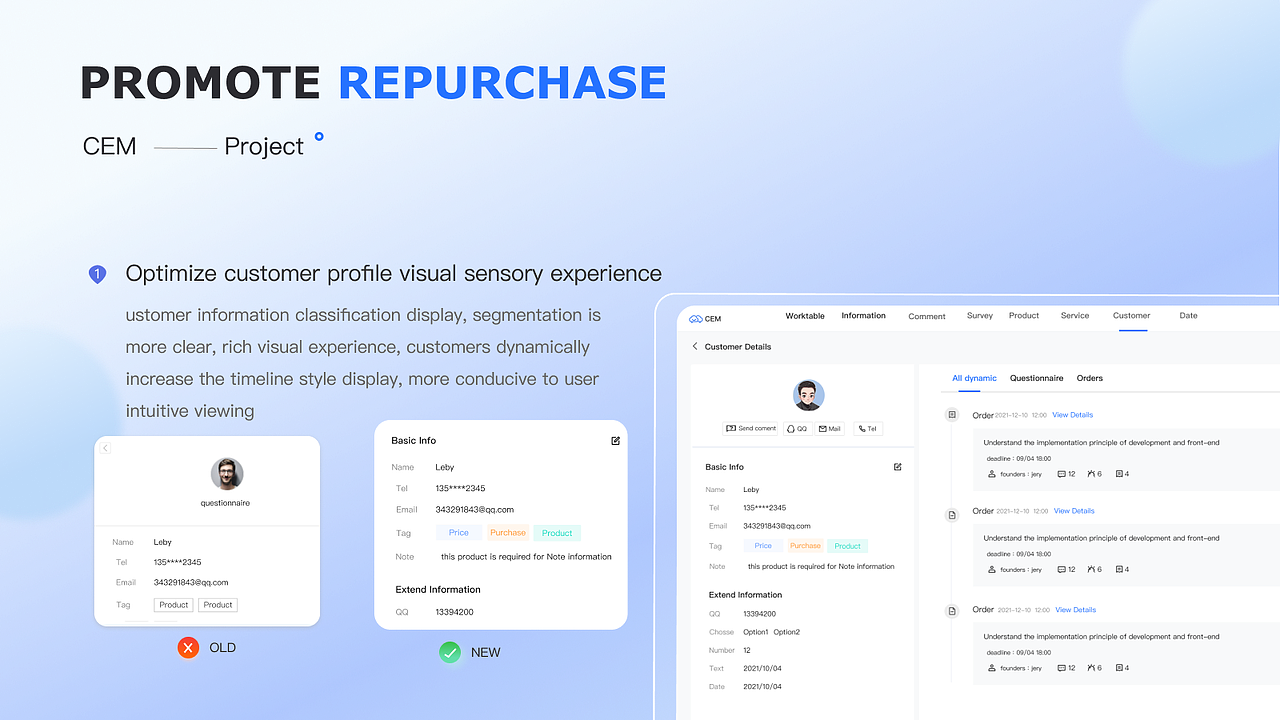The image size is (1280, 720).
Task: Open the Service nav tab
Action: pos(1075,316)
